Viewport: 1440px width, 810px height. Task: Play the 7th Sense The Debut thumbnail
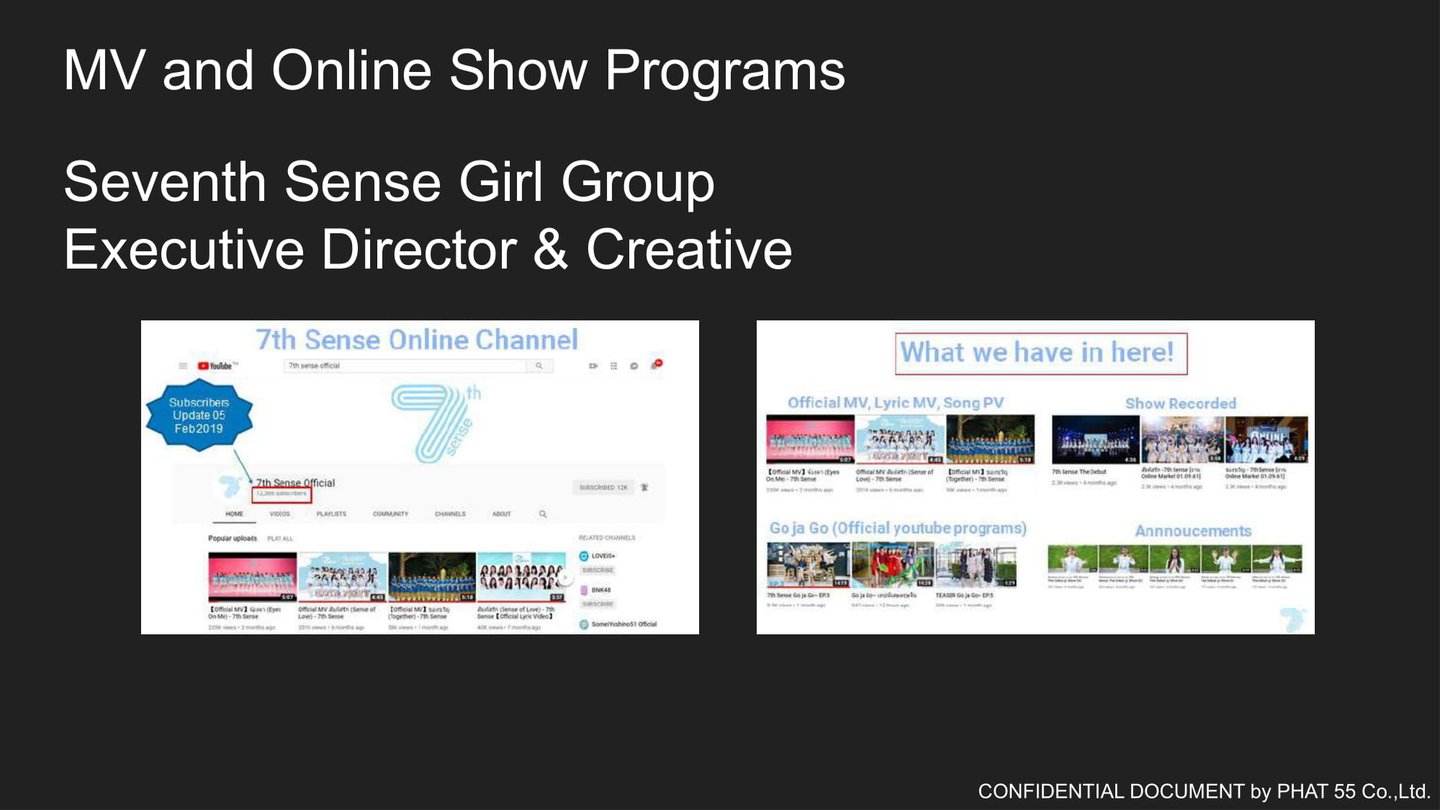(1096, 440)
